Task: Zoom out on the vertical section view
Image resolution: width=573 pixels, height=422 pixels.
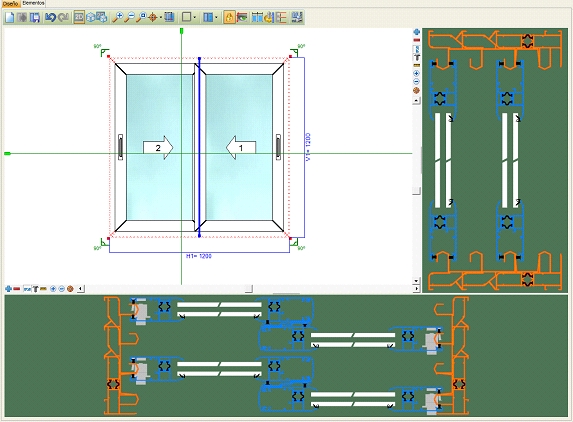Action: coord(416,81)
